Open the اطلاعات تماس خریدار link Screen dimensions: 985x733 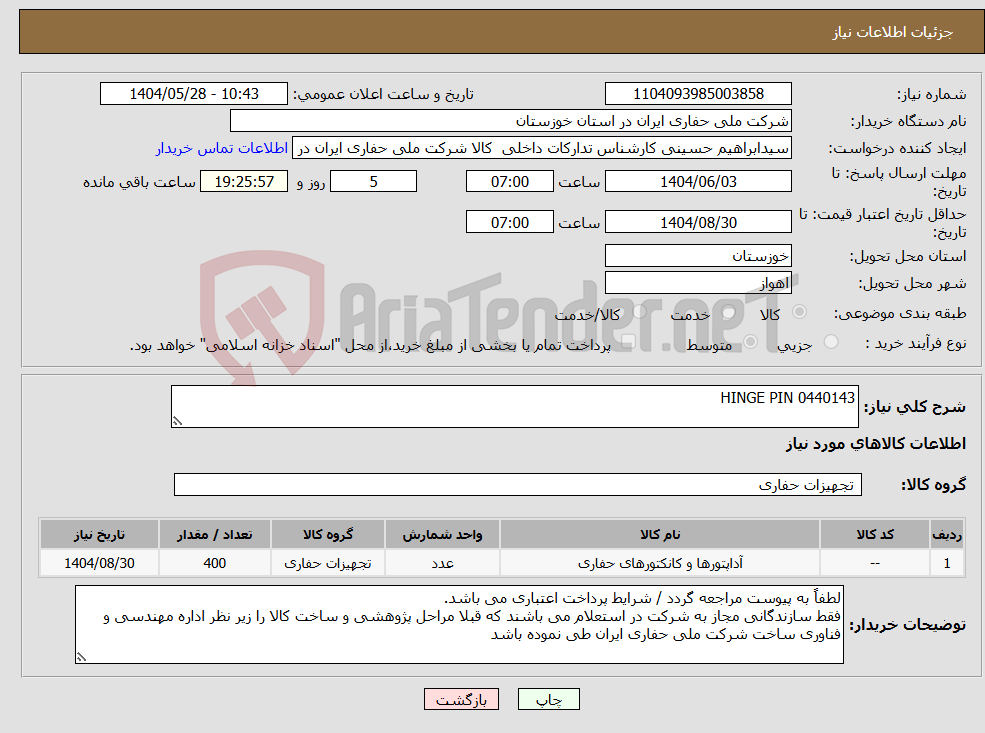pyautogui.click(x=222, y=148)
